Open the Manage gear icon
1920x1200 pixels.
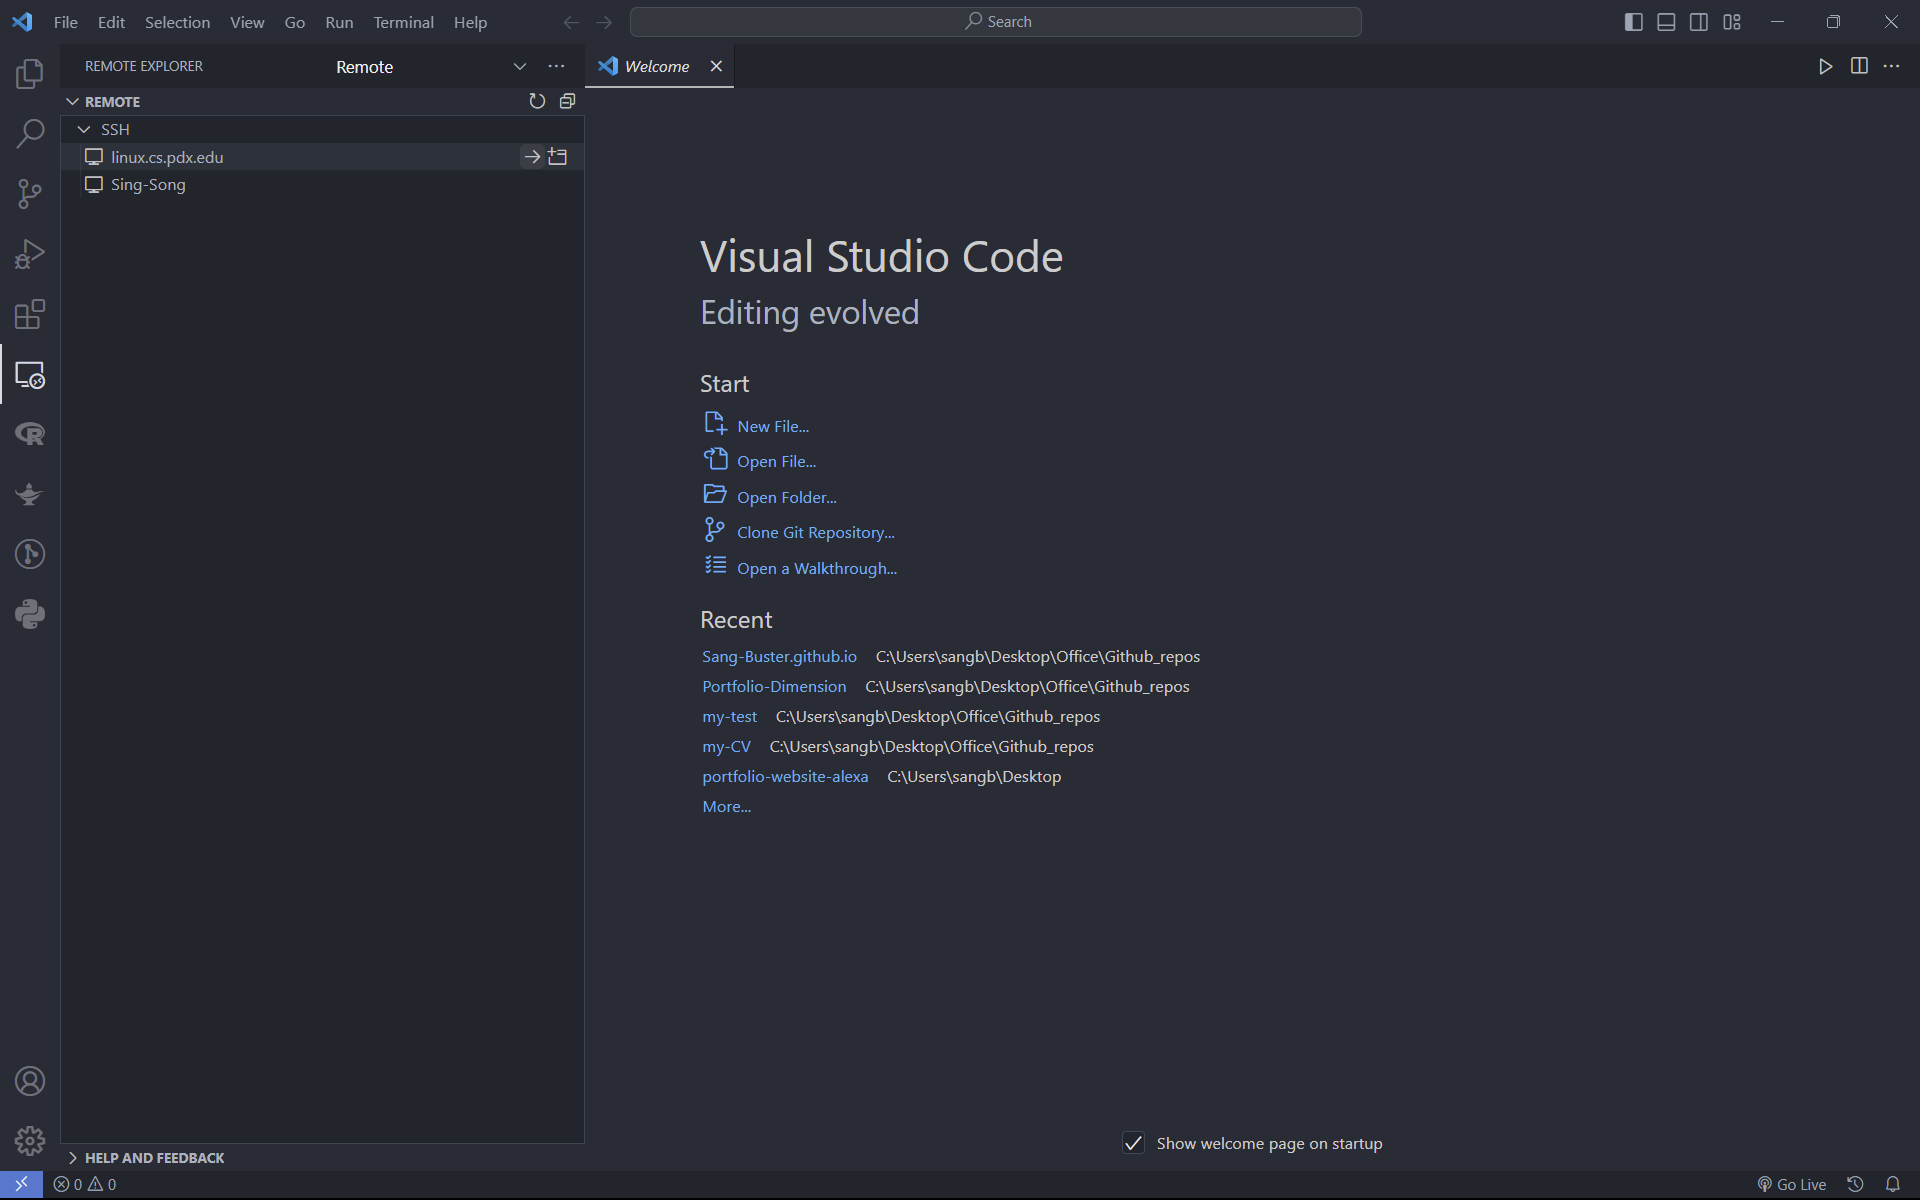(30, 1141)
